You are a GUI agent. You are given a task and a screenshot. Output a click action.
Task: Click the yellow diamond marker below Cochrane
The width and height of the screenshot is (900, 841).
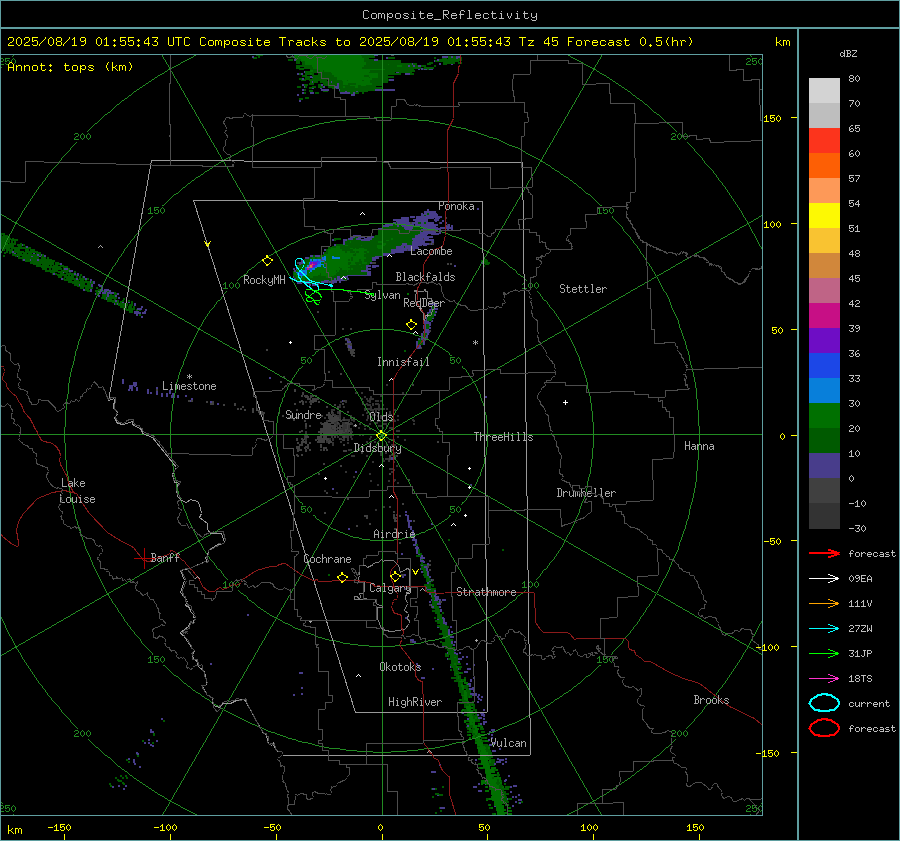343,577
